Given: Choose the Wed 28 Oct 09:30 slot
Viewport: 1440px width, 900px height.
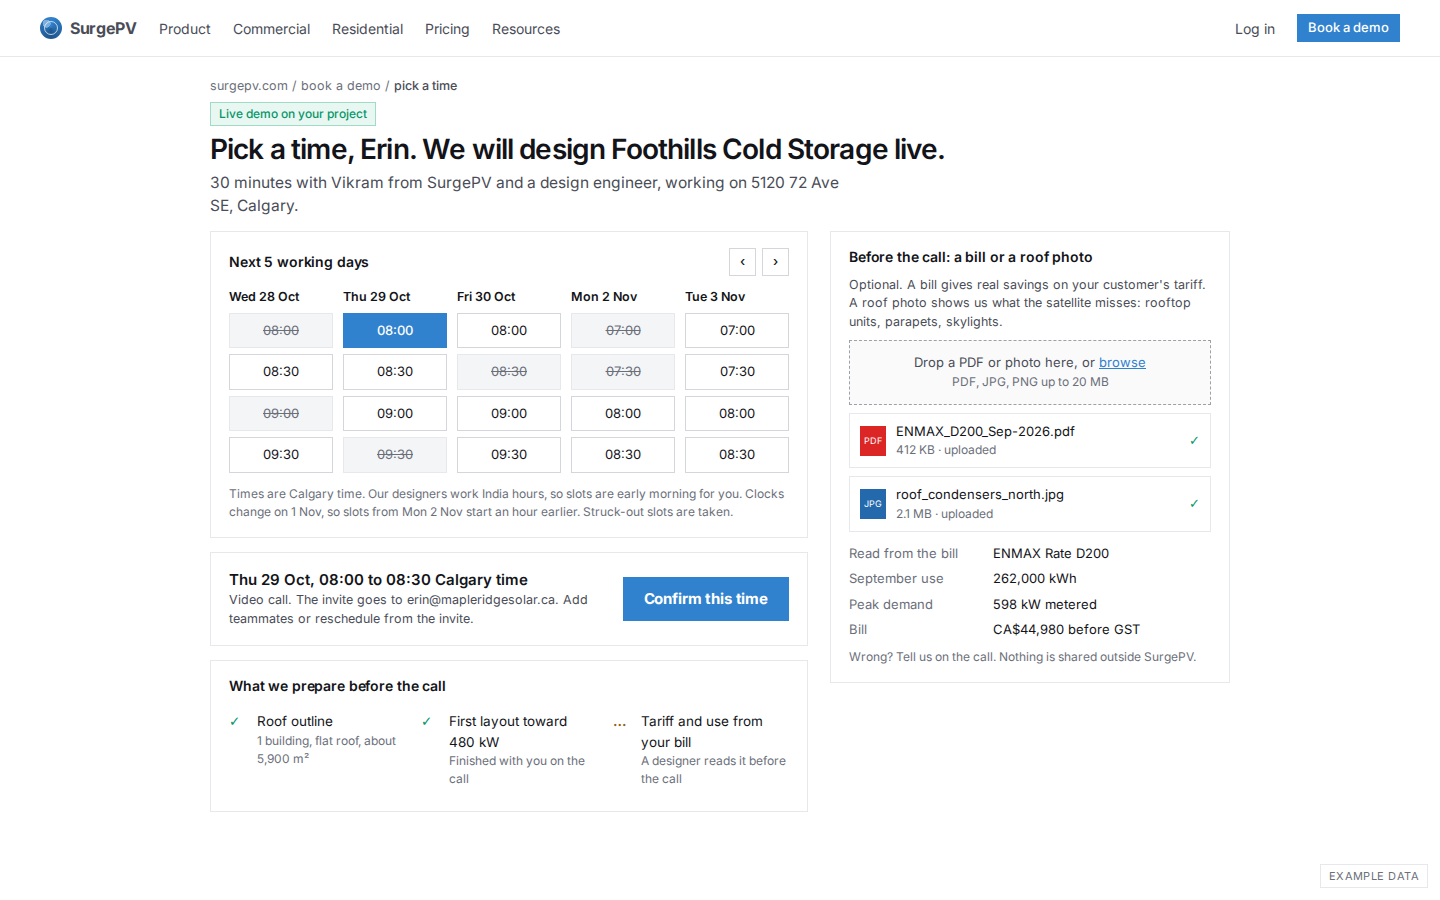Looking at the screenshot, I should pyautogui.click(x=281, y=455).
